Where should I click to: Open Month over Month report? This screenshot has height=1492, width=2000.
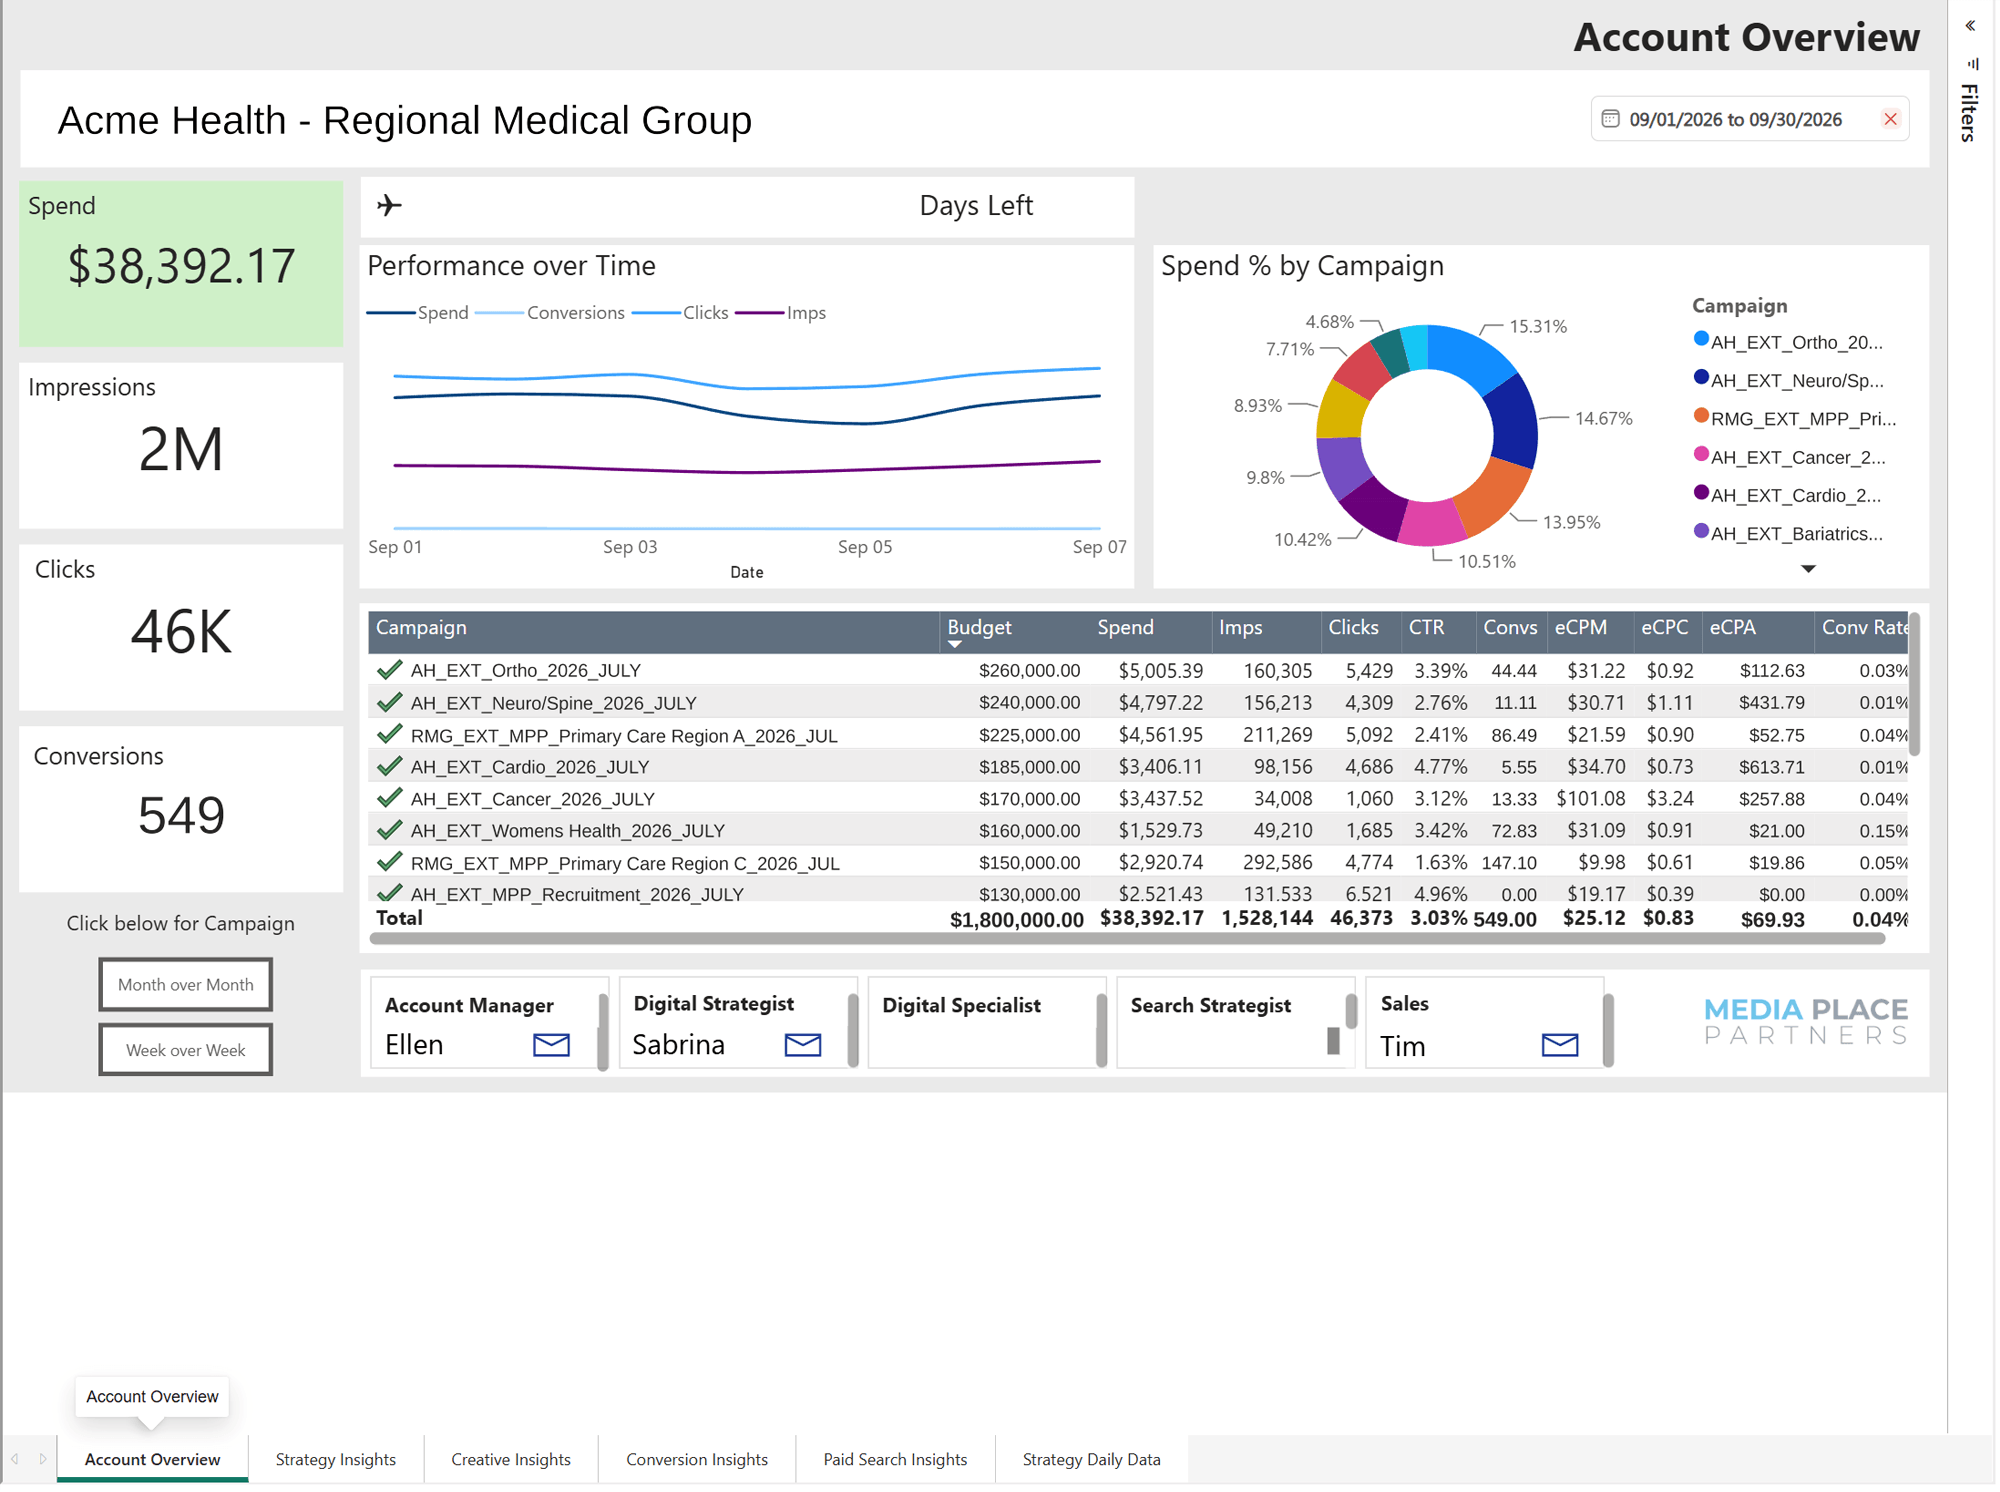click(185, 984)
